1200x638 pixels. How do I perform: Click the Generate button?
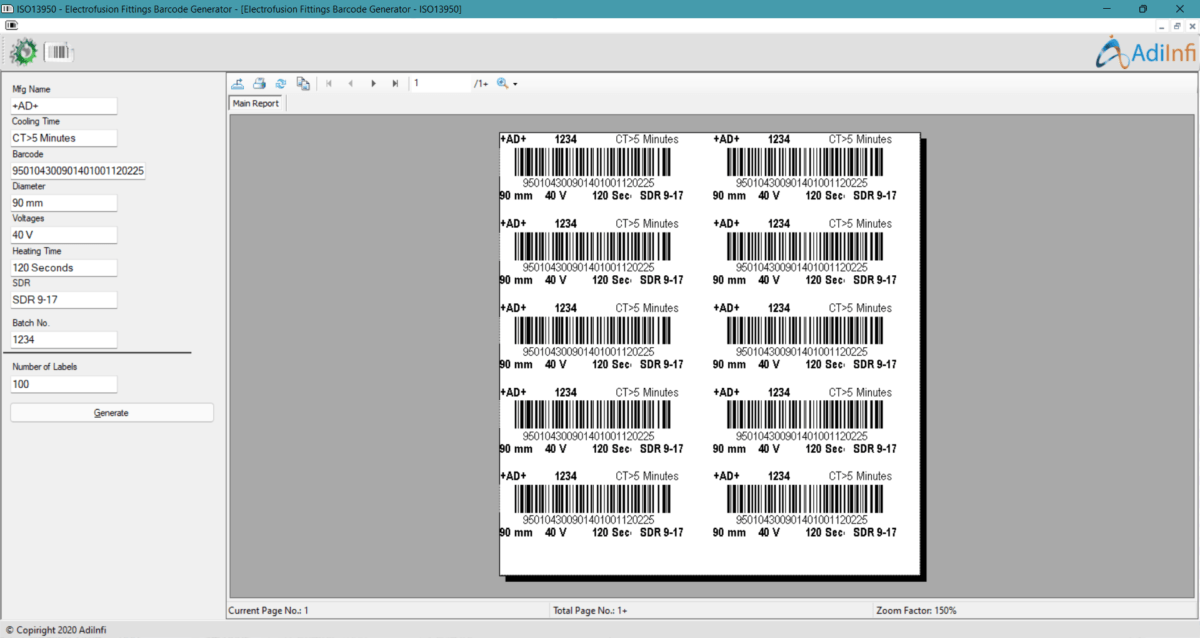point(112,413)
